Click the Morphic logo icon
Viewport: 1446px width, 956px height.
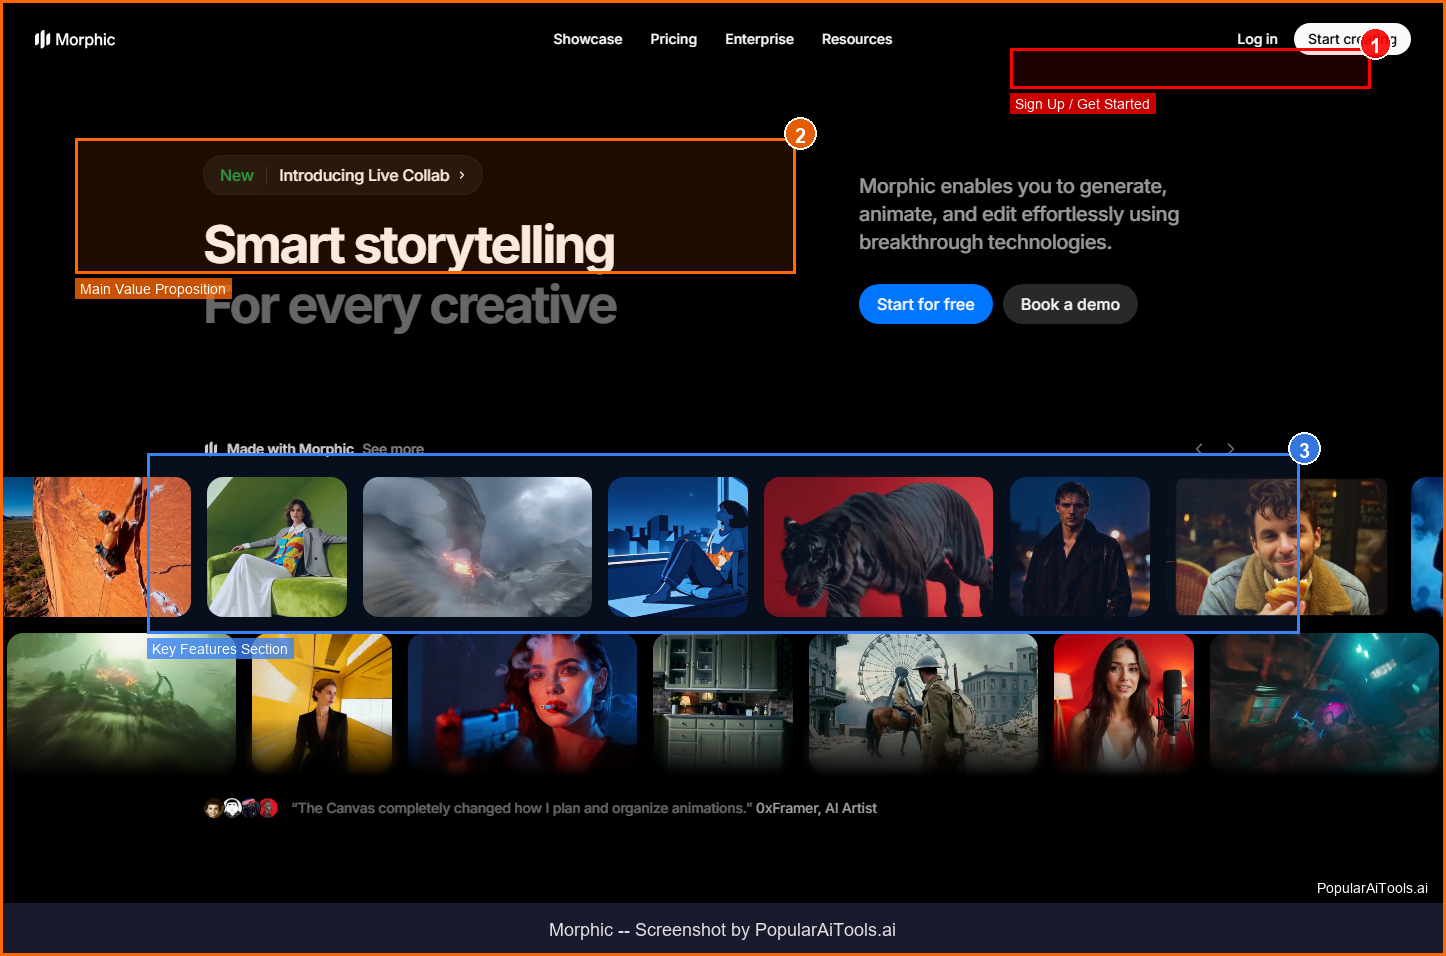click(x=42, y=39)
